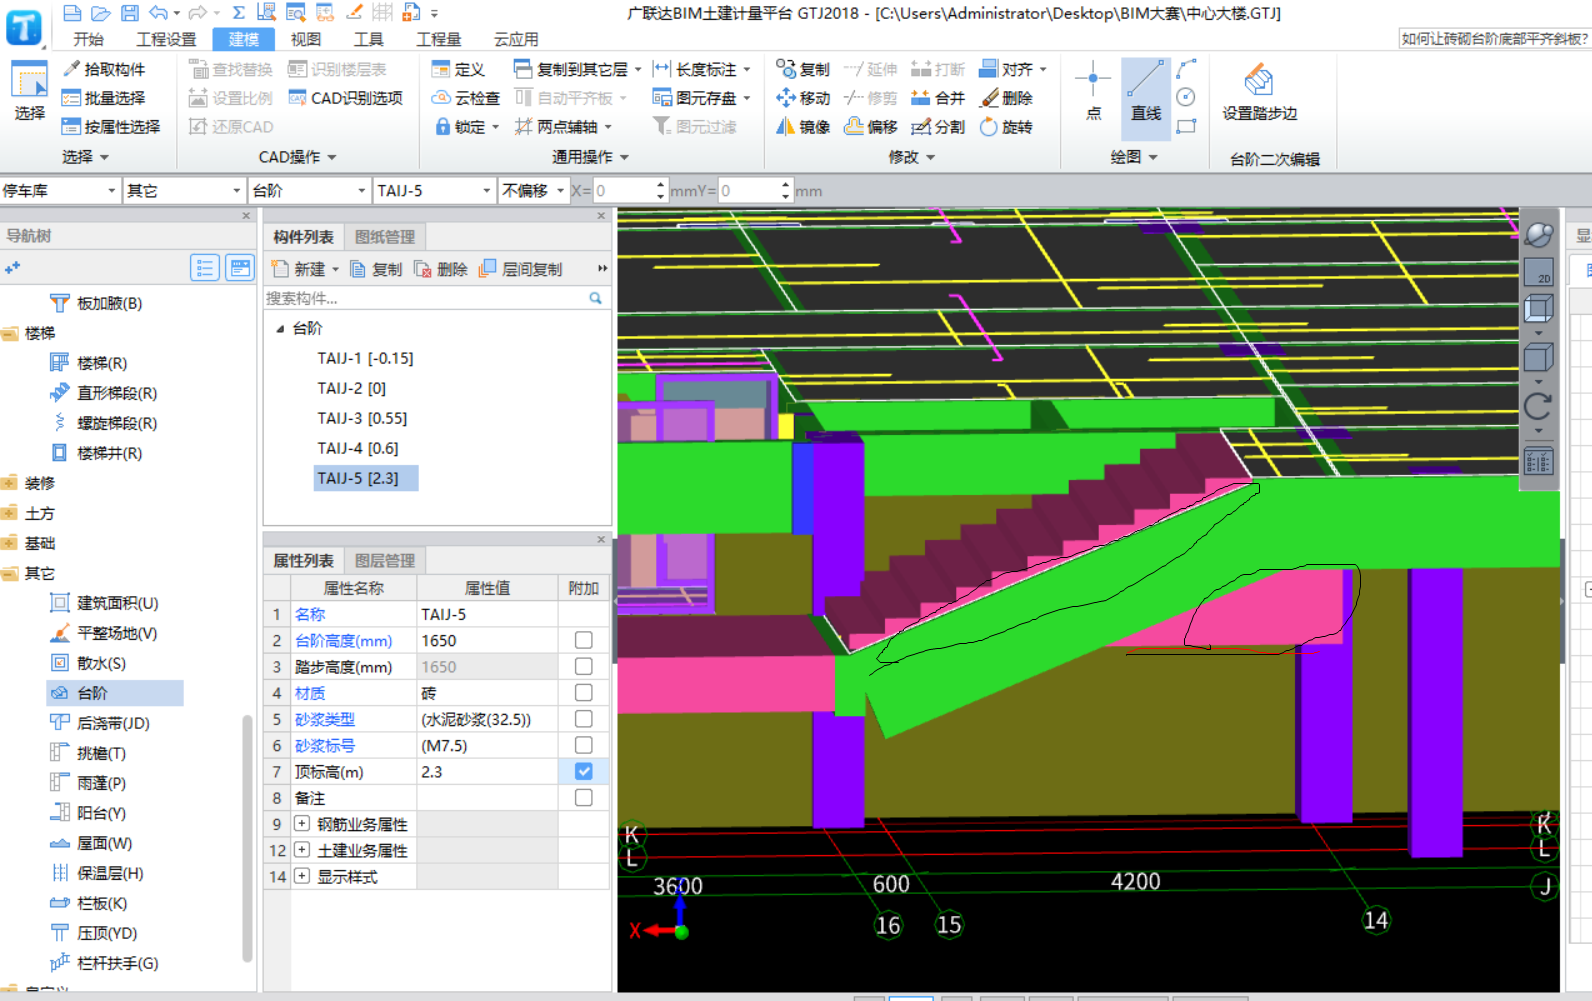Click the 偏移 offset tool

coord(871,127)
